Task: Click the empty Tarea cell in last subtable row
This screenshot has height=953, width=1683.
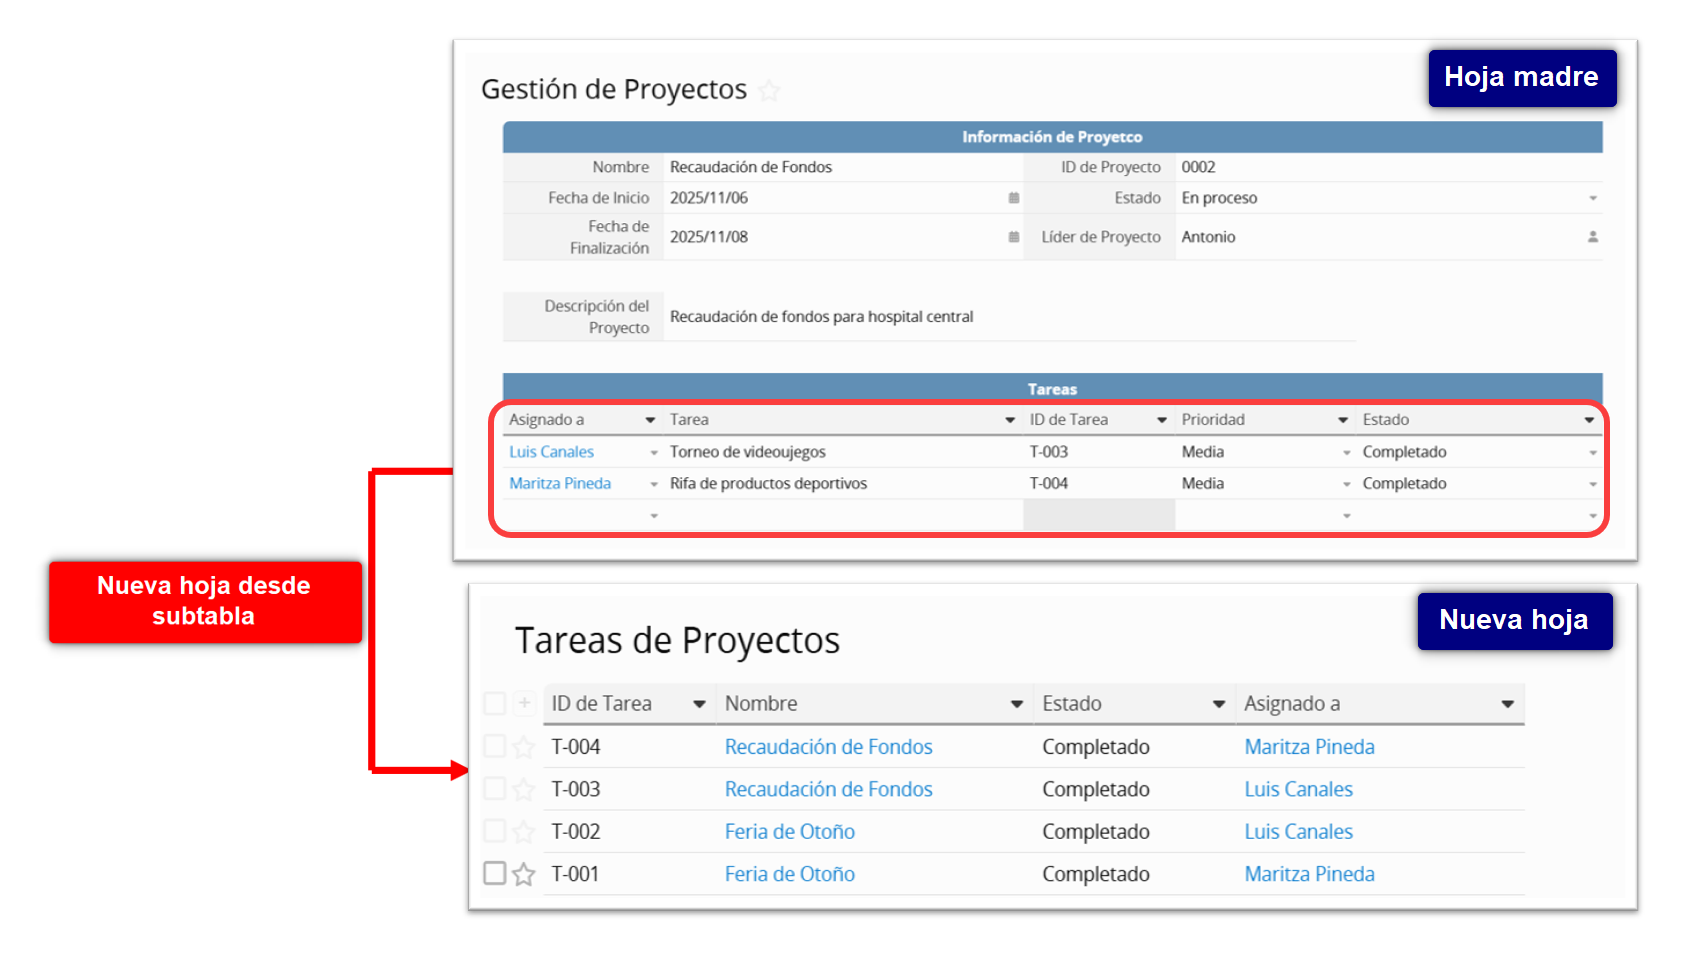Action: [x=840, y=515]
